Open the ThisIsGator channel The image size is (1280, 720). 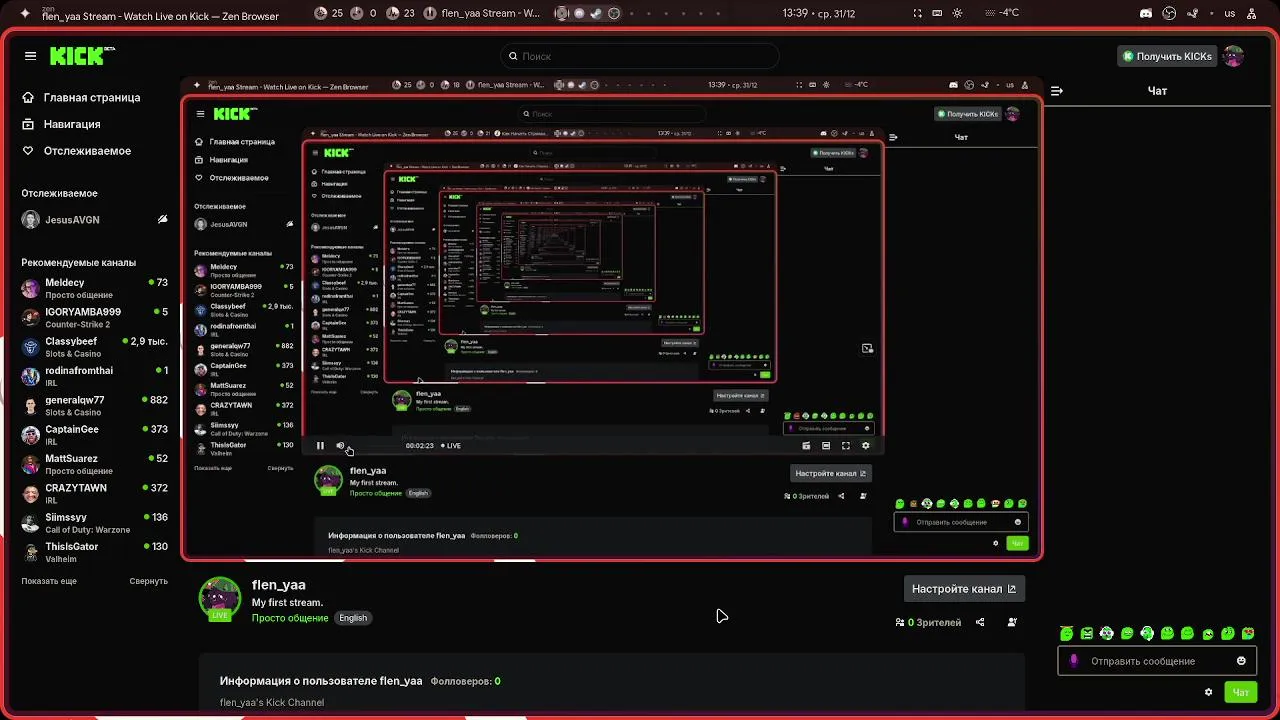point(94,552)
